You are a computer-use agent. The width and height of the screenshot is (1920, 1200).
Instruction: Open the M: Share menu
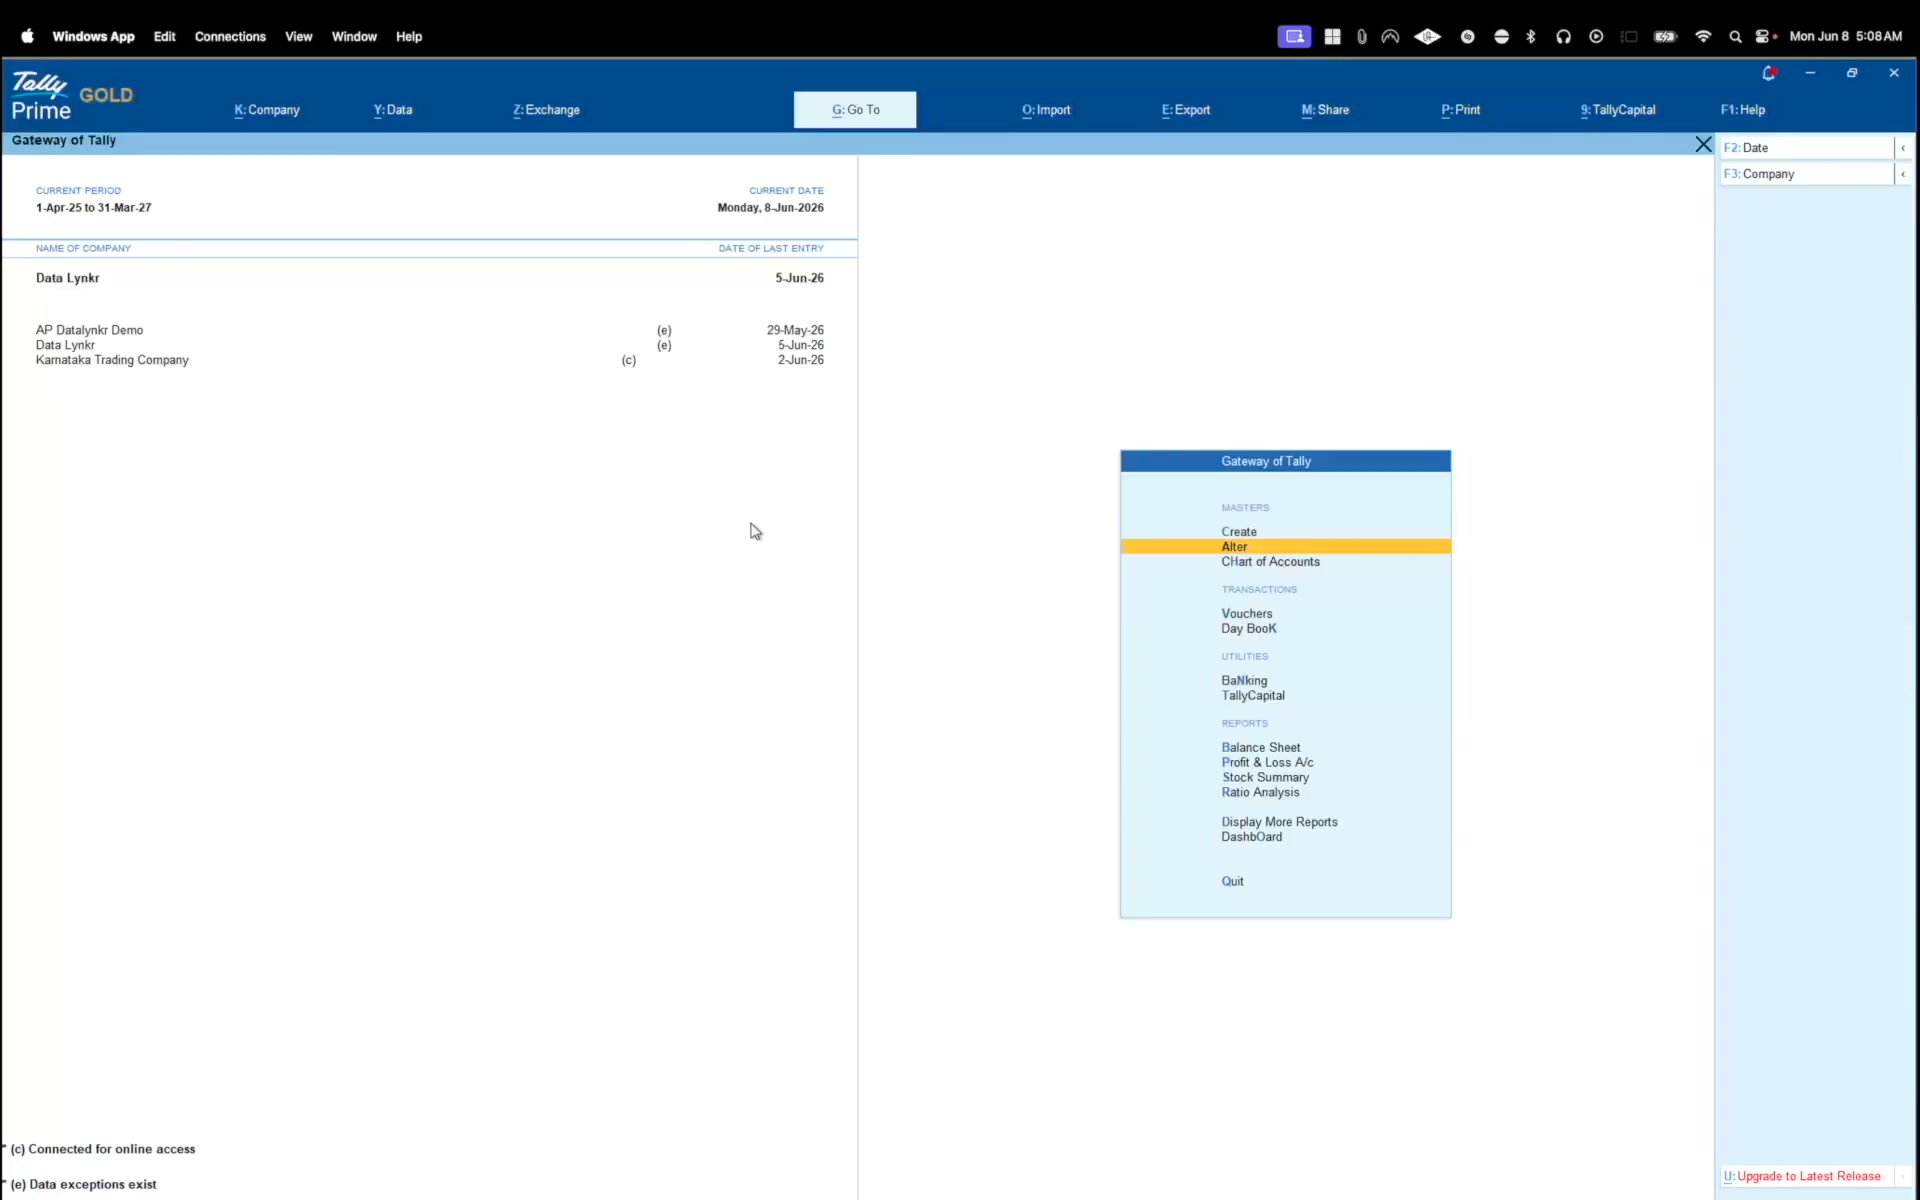click(x=1325, y=110)
